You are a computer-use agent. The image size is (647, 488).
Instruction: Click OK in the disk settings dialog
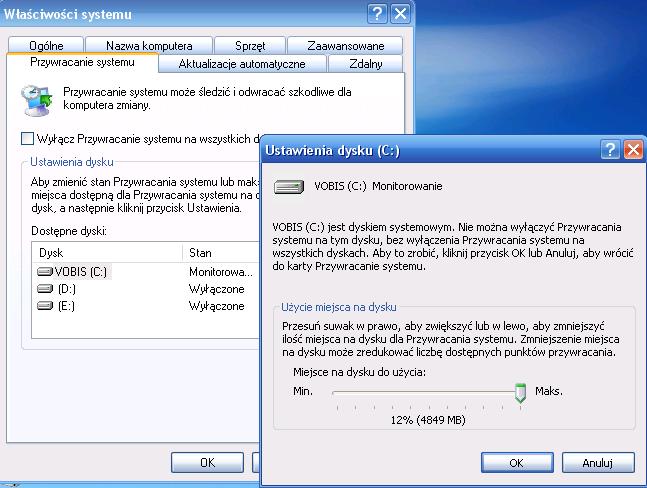point(517,462)
